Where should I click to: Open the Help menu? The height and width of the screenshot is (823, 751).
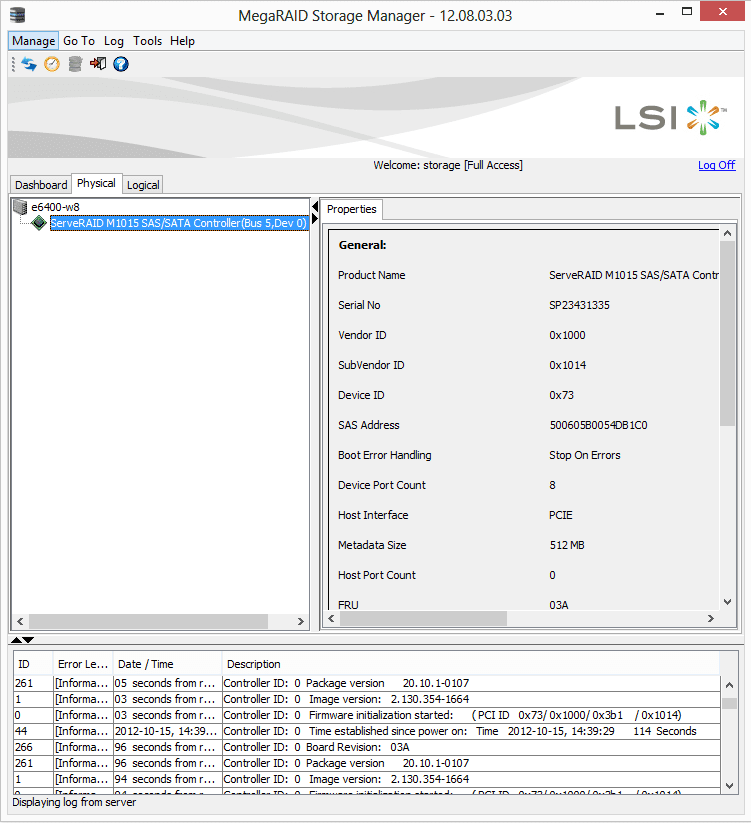pos(183,41)
